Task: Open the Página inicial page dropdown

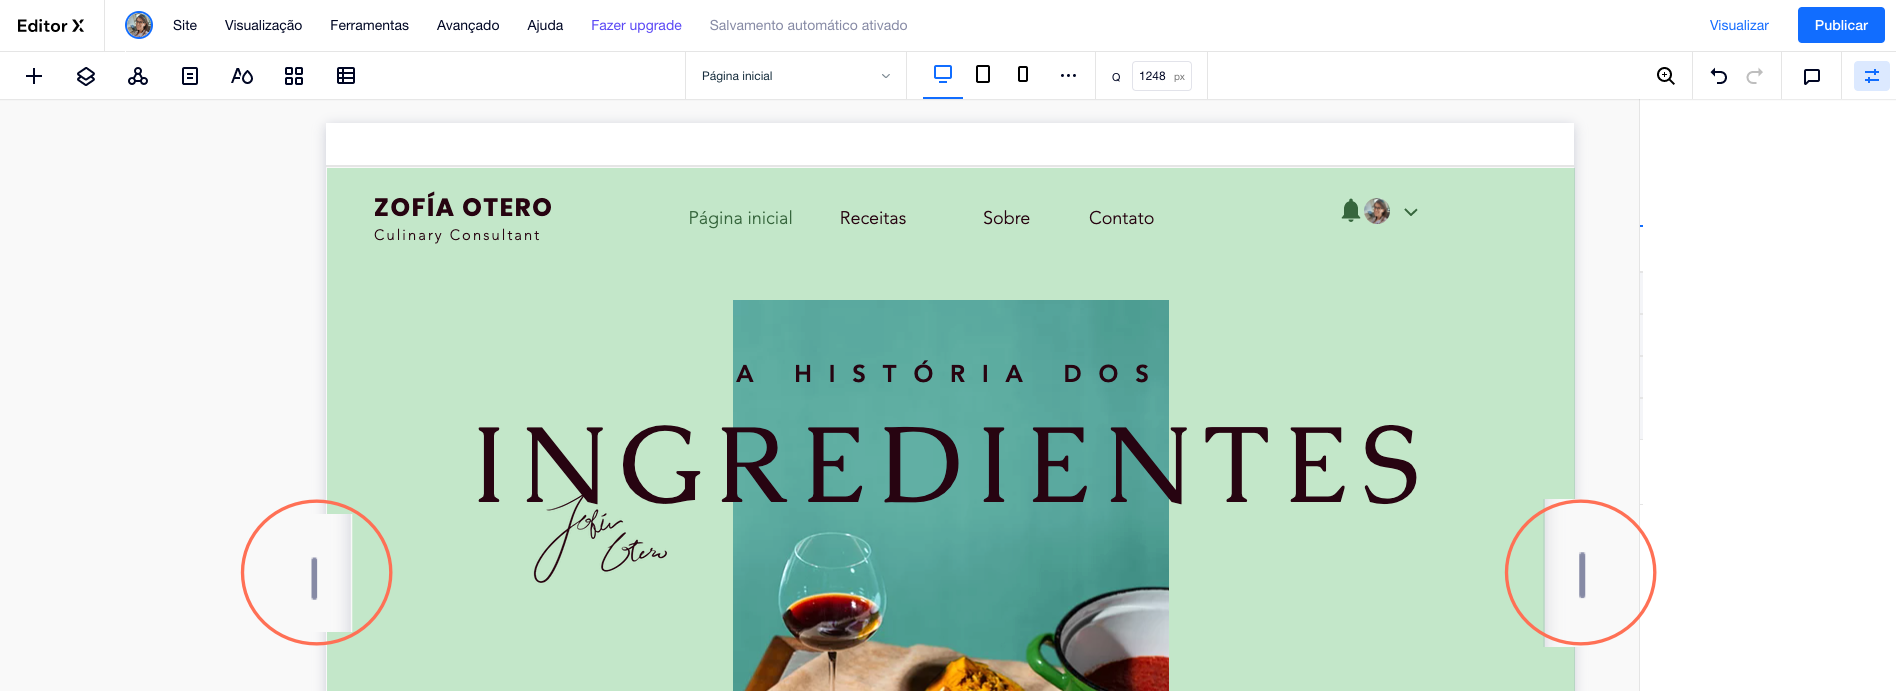Action: tap(796, 76)
